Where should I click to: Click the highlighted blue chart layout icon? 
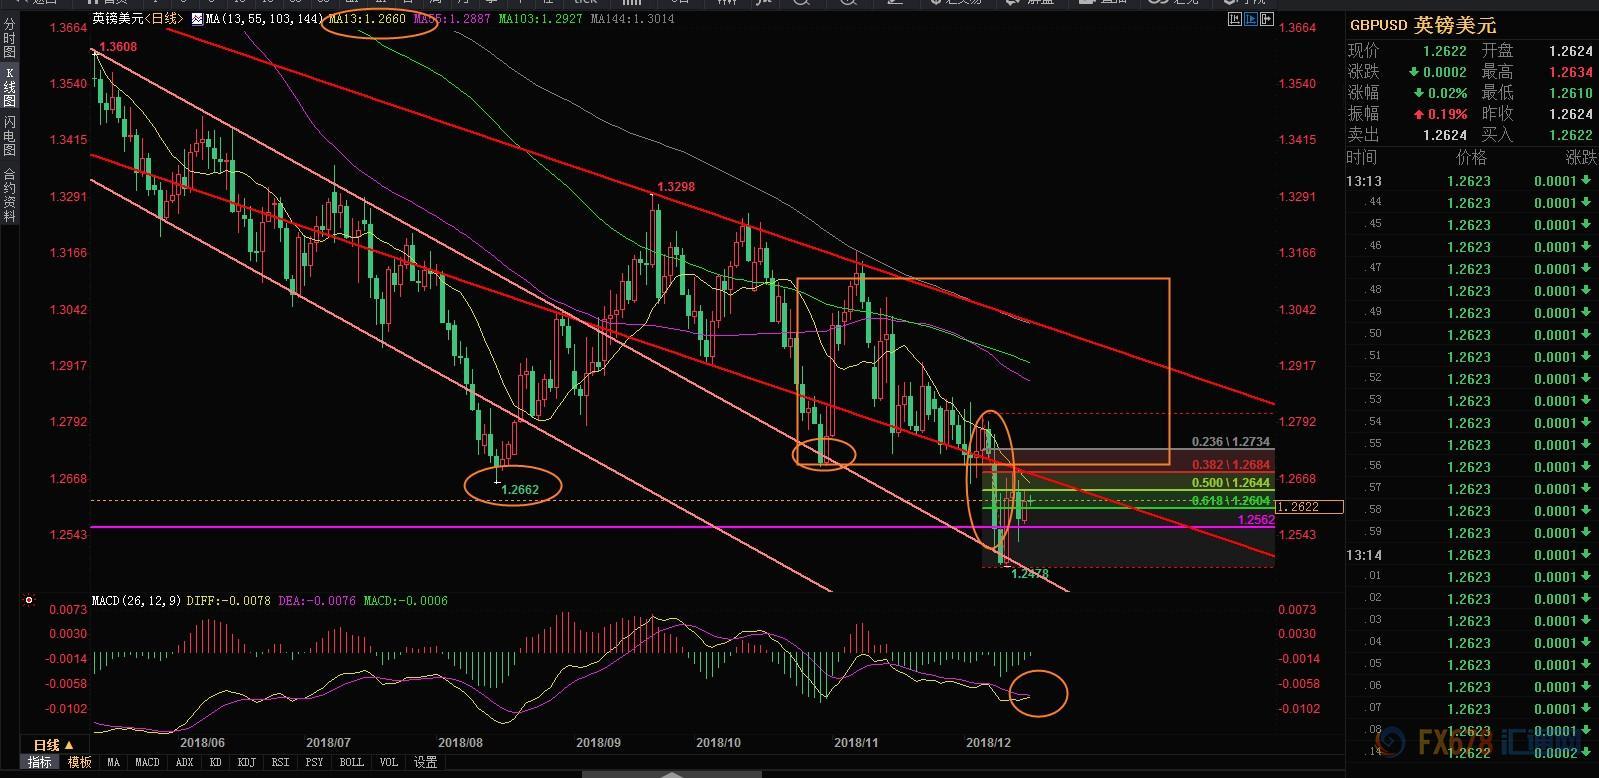pyautogui.click(x=1249, y=18)
